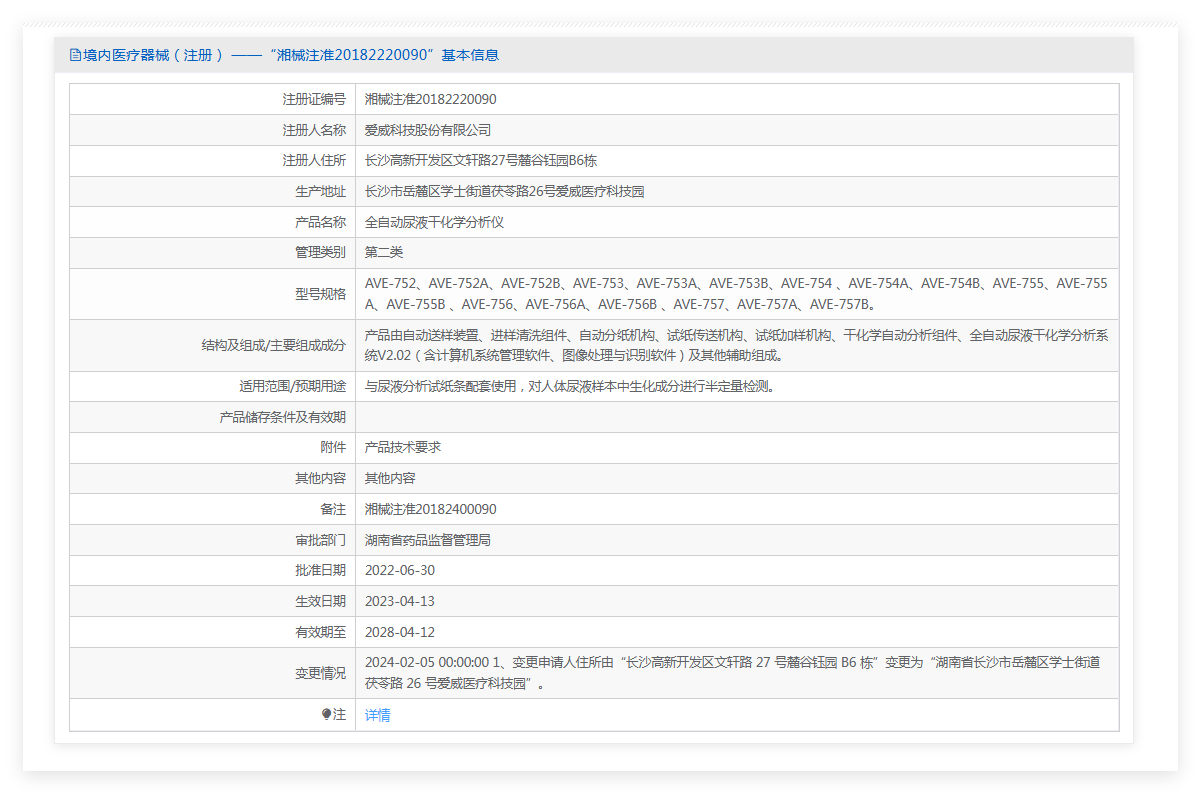1201x794 pixels.
Task: Select effective date 2023-04-13
Action: [x=400, y=601]
